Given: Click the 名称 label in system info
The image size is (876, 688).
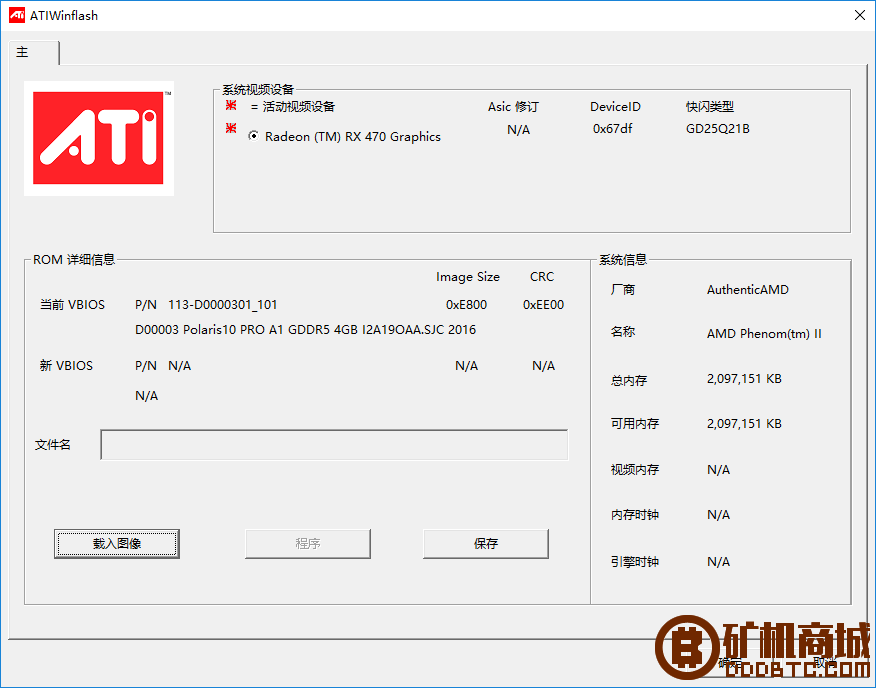Looking at the screenshot, I should (623, 332).
